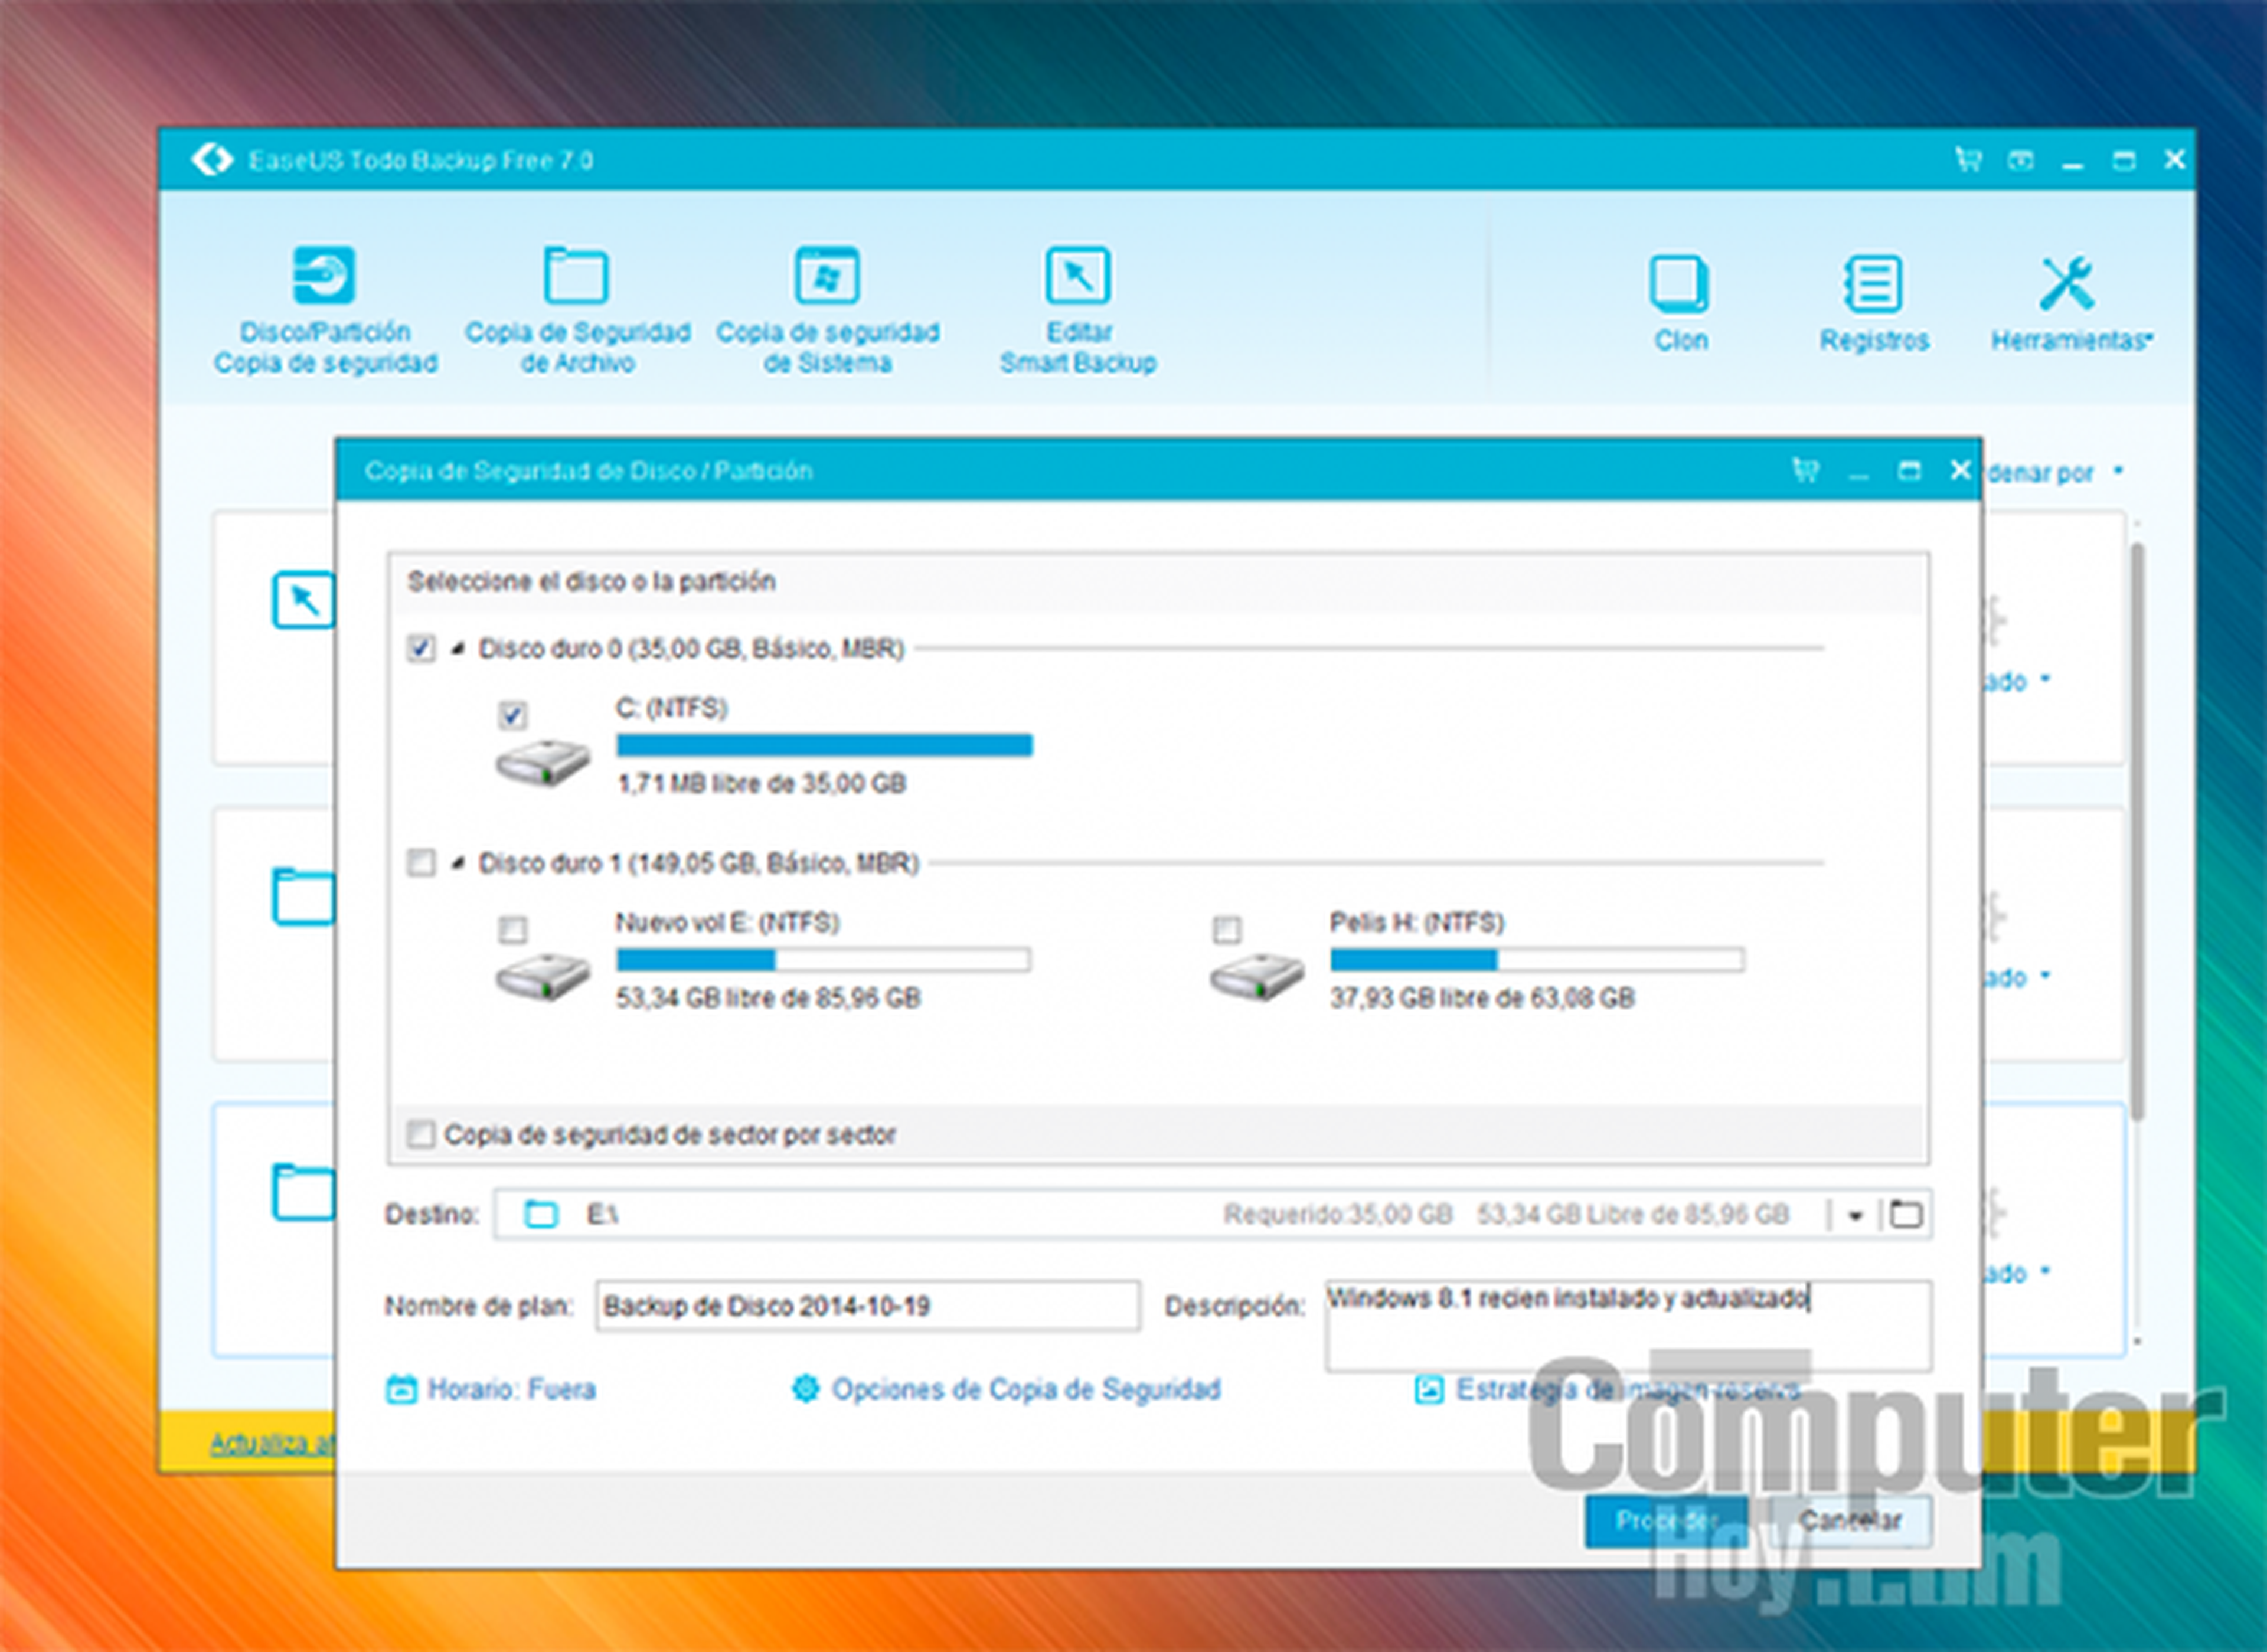Click the EaseUS logo in the title bar
Screen dimensions: 2267x1652
(211, 159)
